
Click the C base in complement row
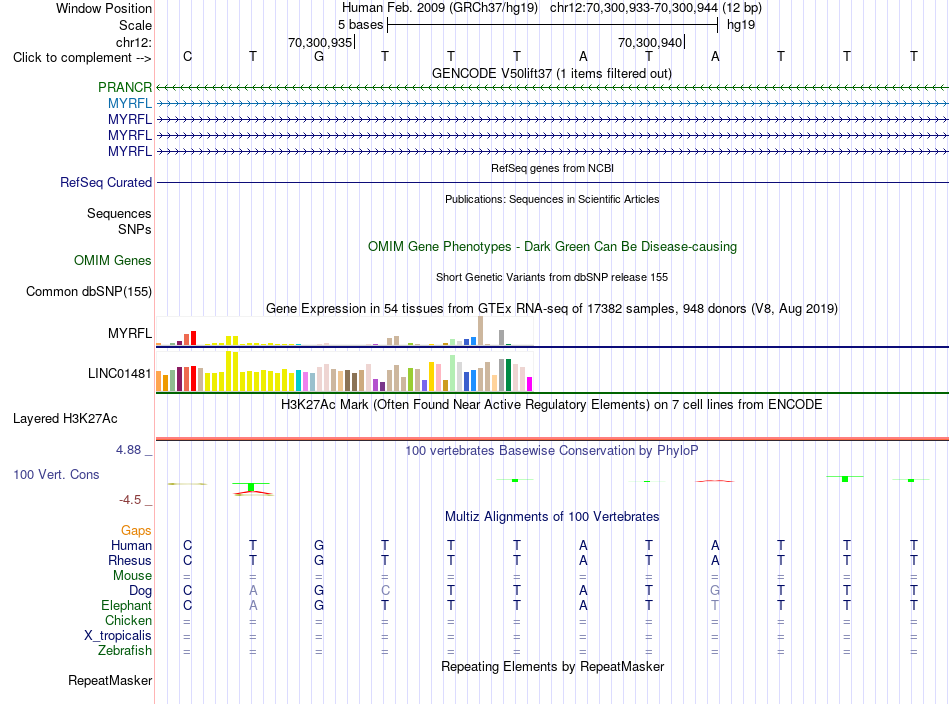[x=187, y=56]
